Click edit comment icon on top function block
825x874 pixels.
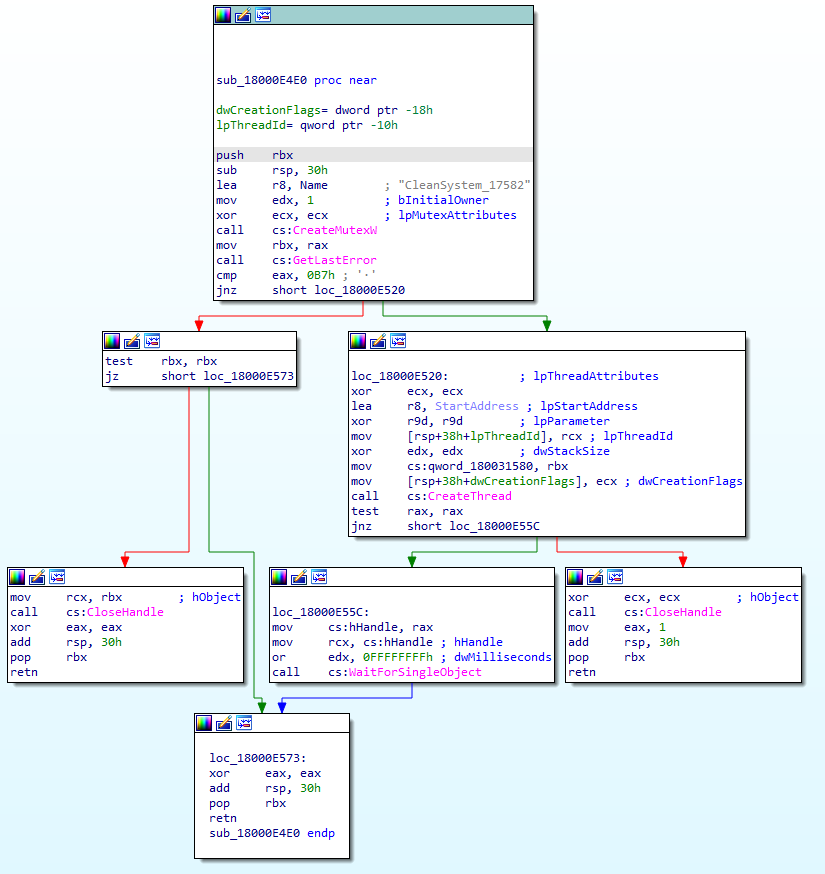243,15
